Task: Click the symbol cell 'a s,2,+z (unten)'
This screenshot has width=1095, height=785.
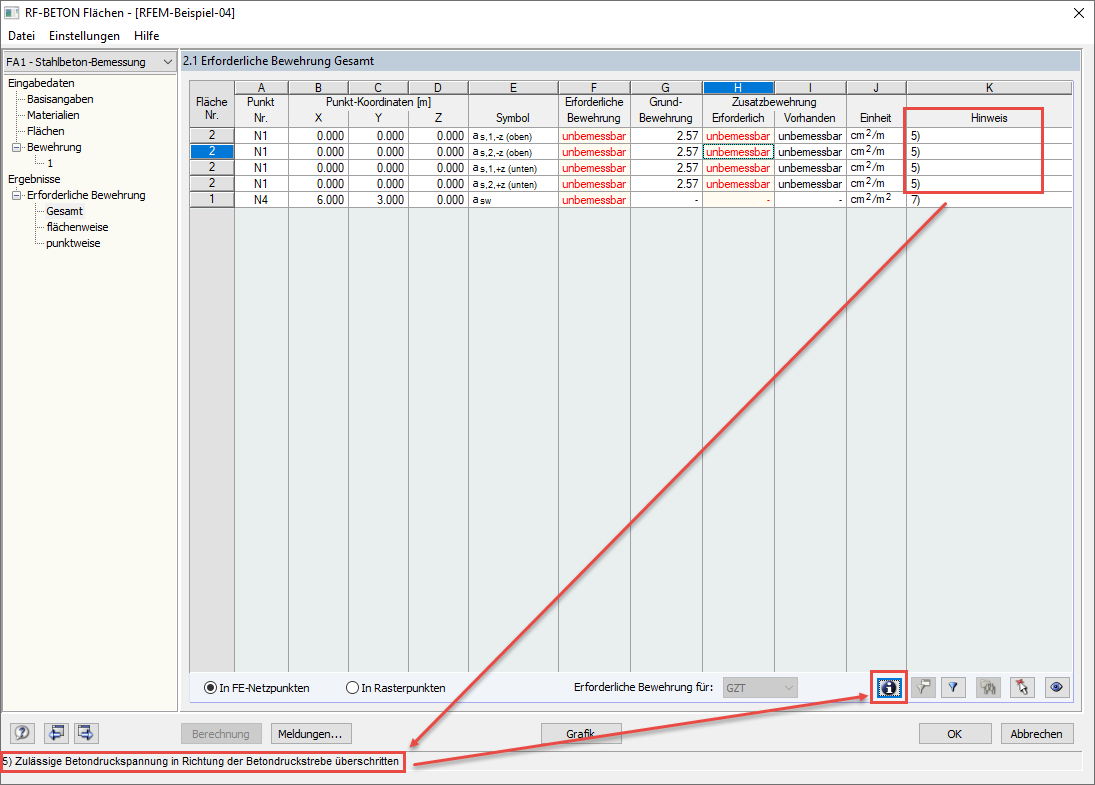Action: point(513,184)
